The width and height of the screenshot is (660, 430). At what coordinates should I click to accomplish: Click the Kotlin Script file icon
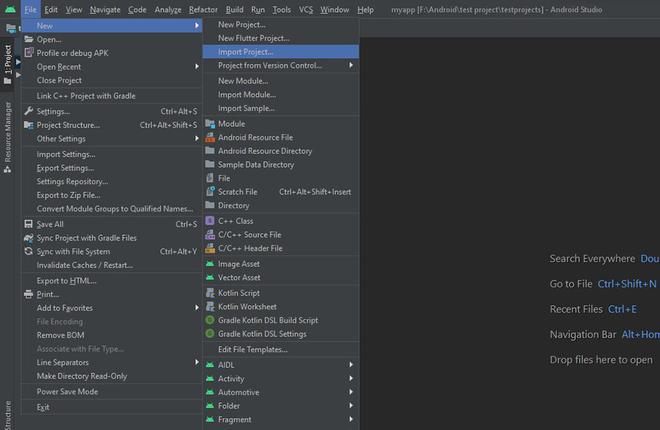tap(210, 292)
